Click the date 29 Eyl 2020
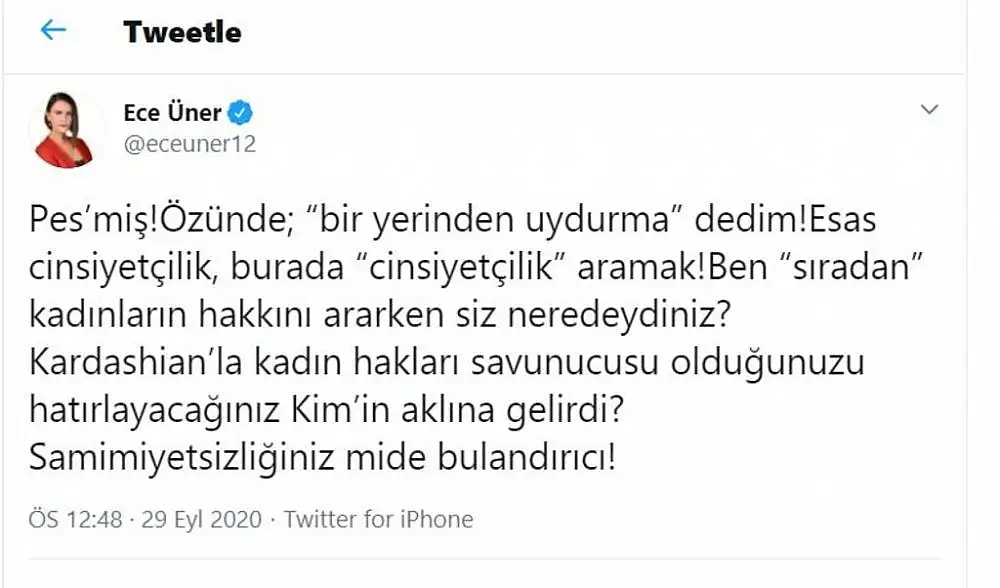Viewport: 1000px width, 588px height. click(x=202, y=519)
